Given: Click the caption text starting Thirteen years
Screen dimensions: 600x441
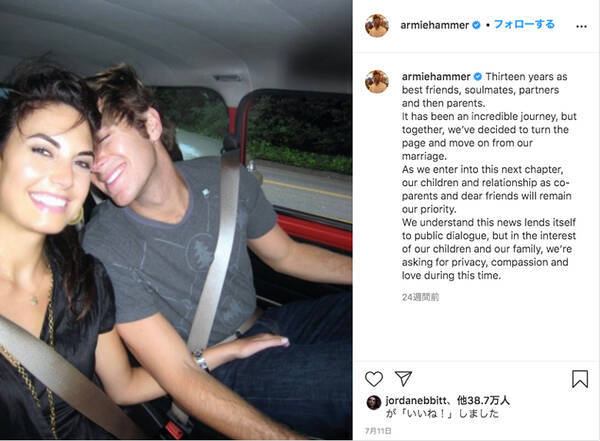Looking at the screenshot, I should 489,176.
